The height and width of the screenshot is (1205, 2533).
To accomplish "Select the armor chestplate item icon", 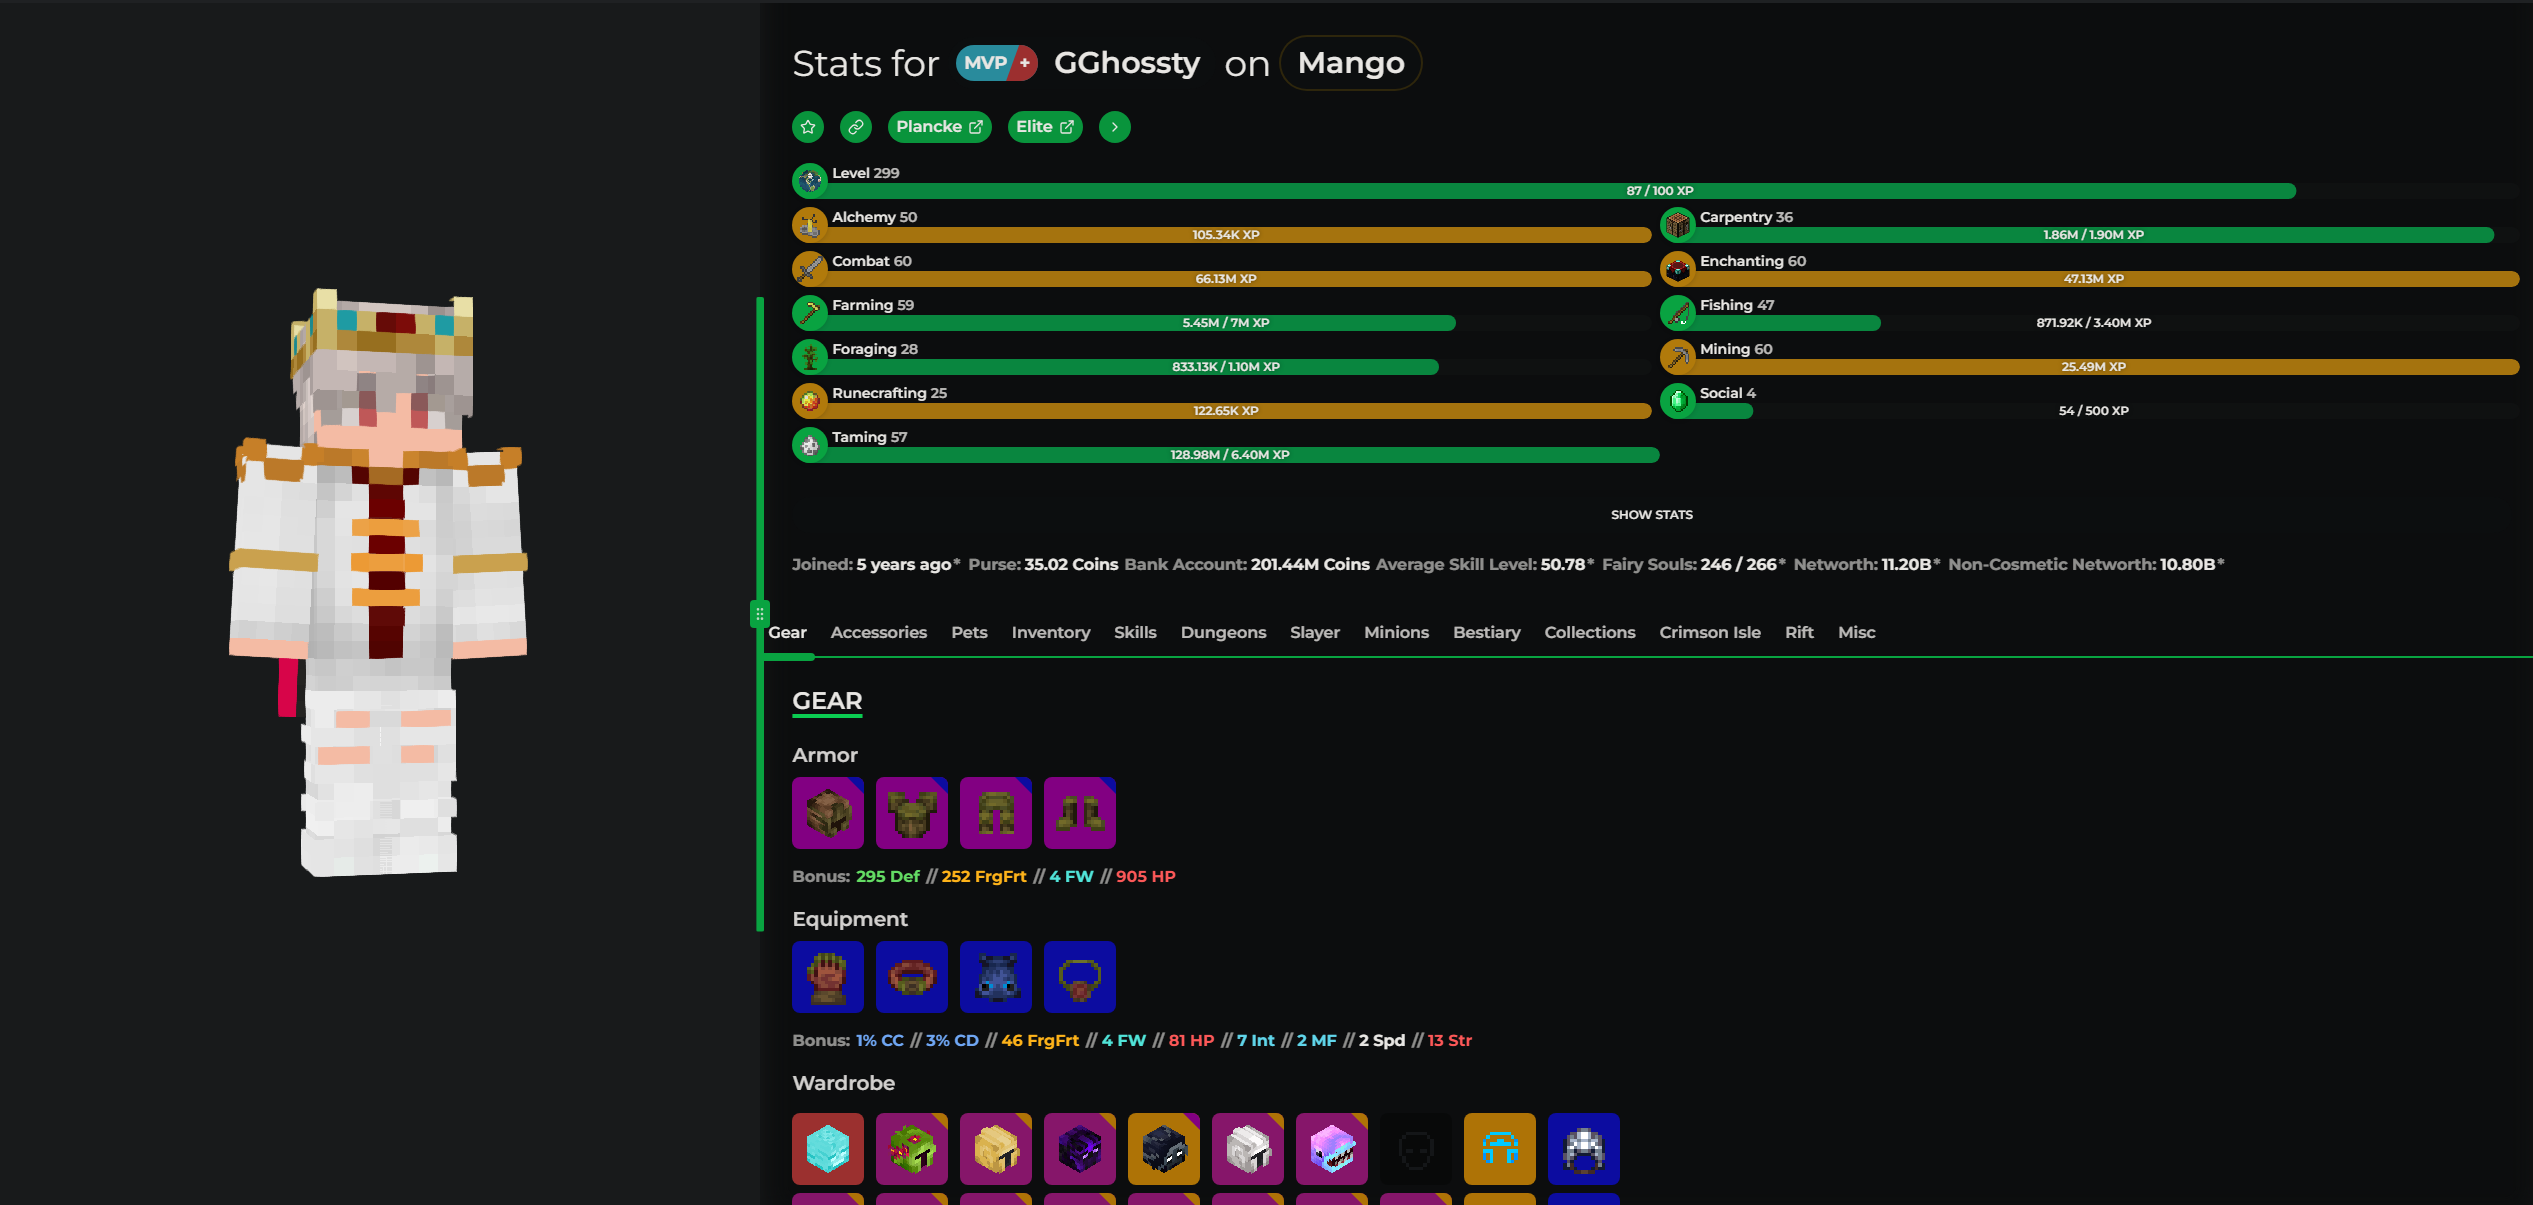I will pyautogui.click(x=911, y=813).
